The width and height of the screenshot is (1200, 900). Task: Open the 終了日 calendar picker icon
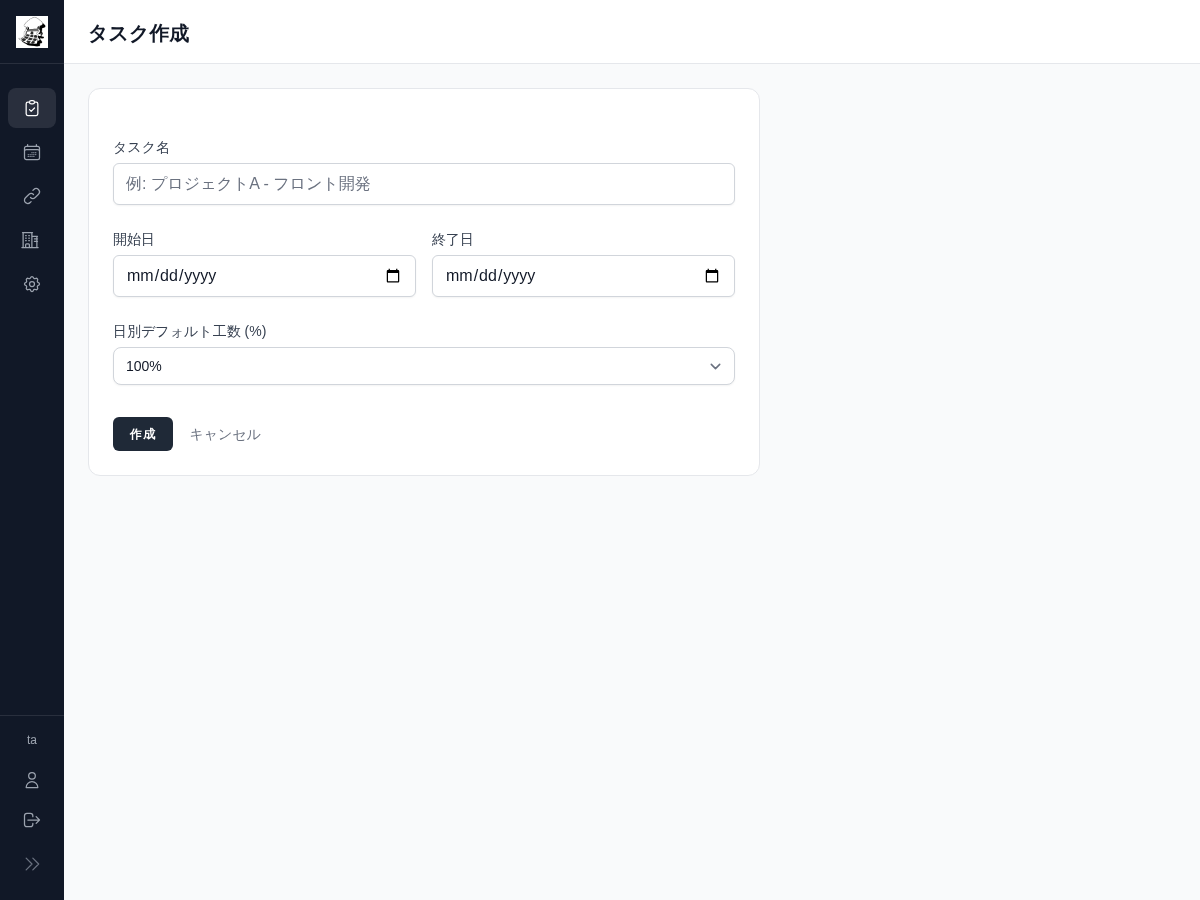pos(712,276)
